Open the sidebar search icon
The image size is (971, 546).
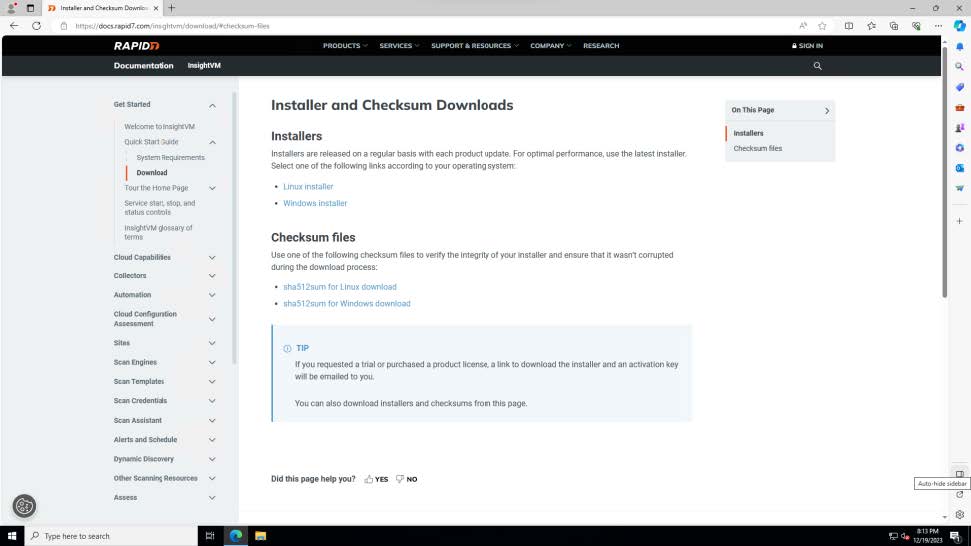point(959,66)
